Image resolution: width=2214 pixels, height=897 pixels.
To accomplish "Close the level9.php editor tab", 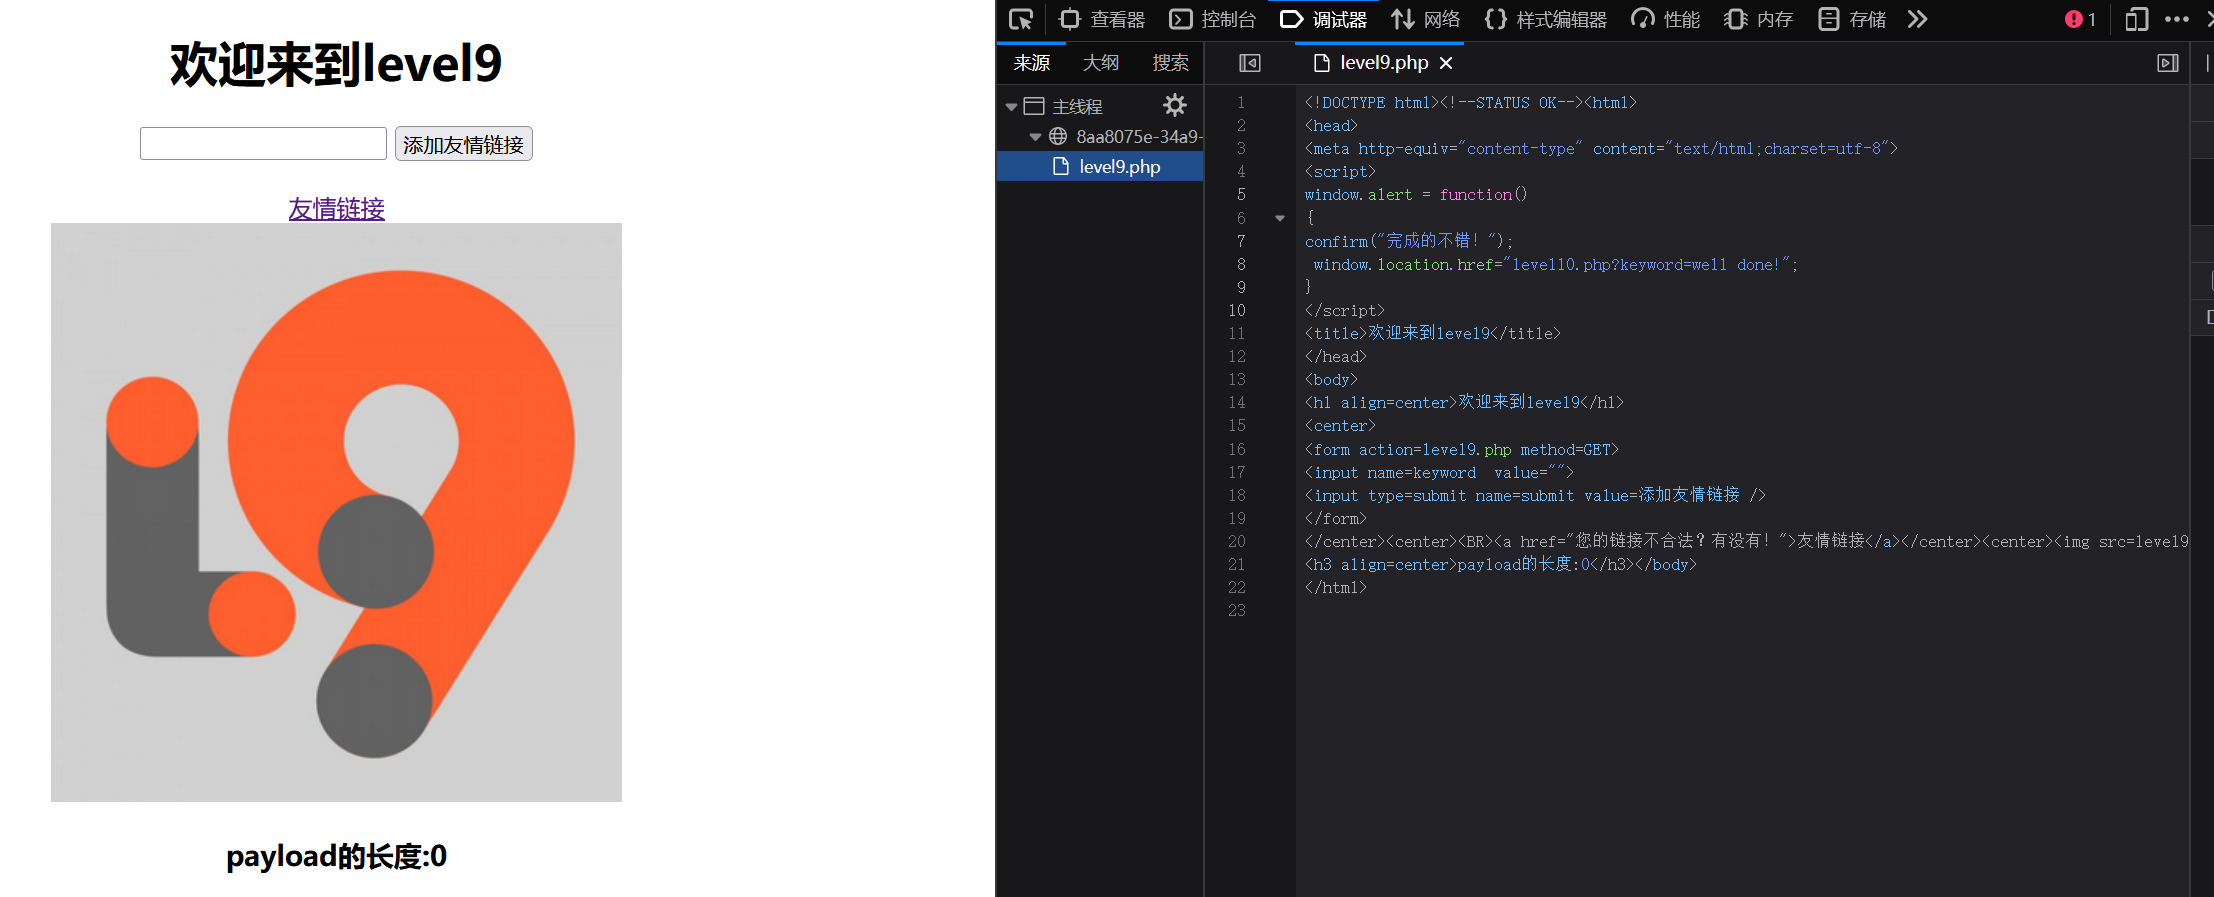I will pyautogui.click(x=1446, y=63).
